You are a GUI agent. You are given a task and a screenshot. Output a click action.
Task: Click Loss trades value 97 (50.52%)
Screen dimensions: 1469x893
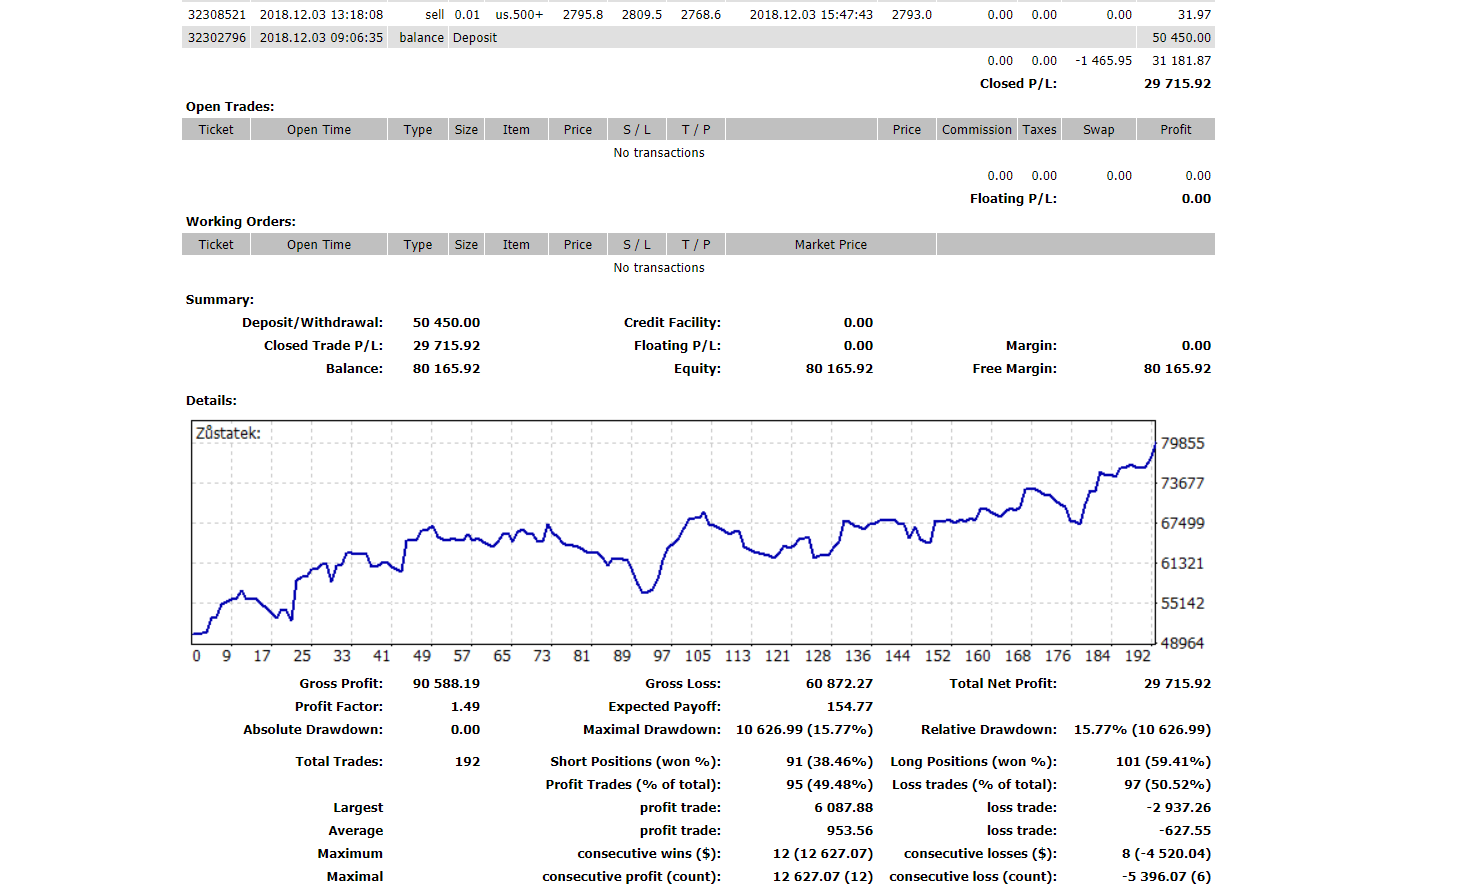click(x=1167, y=785)
